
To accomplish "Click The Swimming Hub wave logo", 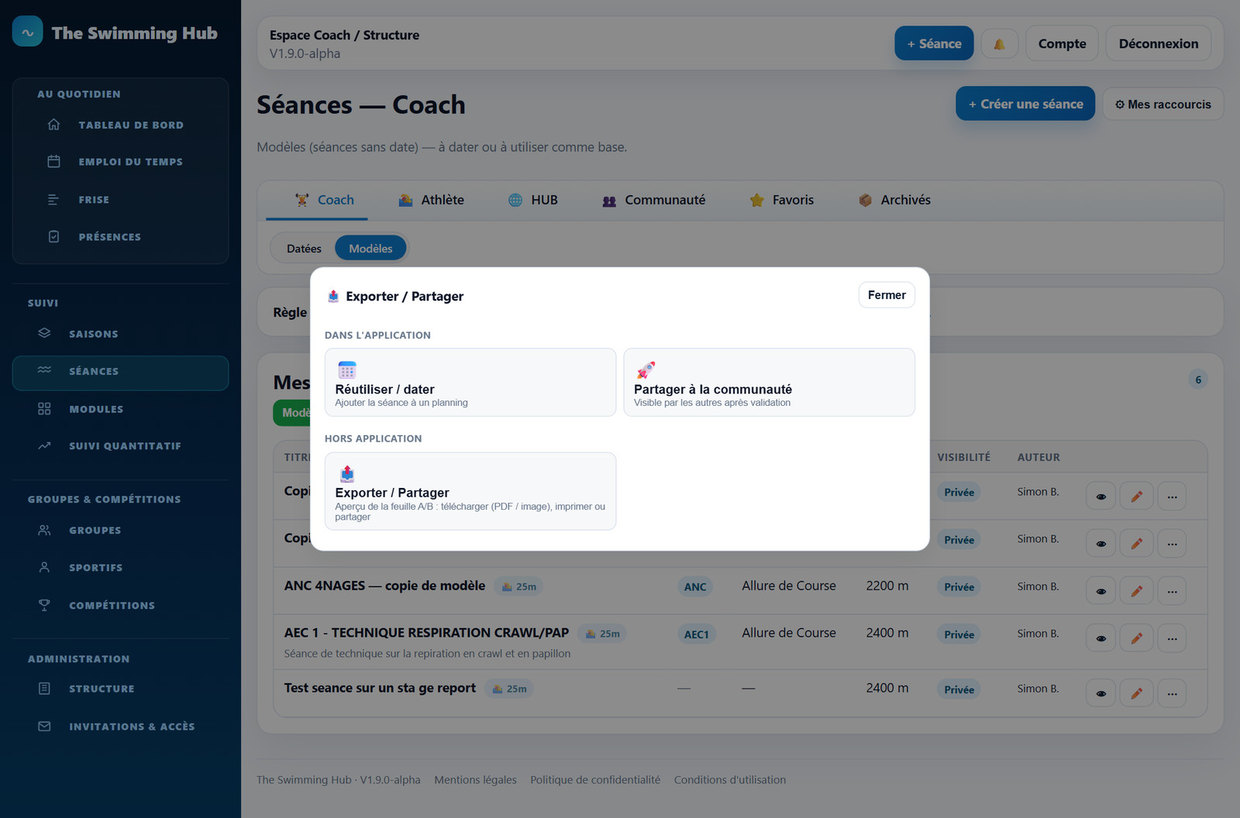I will click(28, 32).
